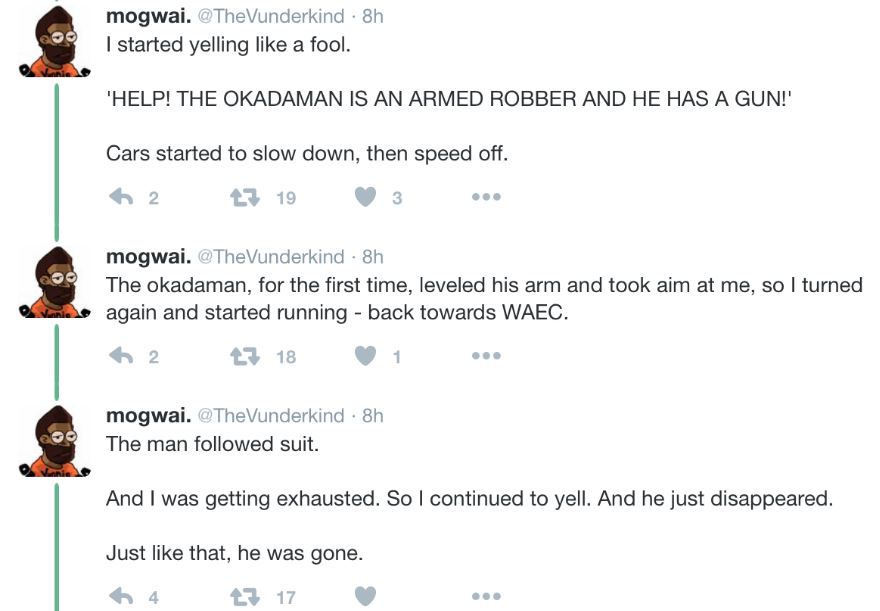Open the 8h timestamp on the third tweet

coord(372,416)
